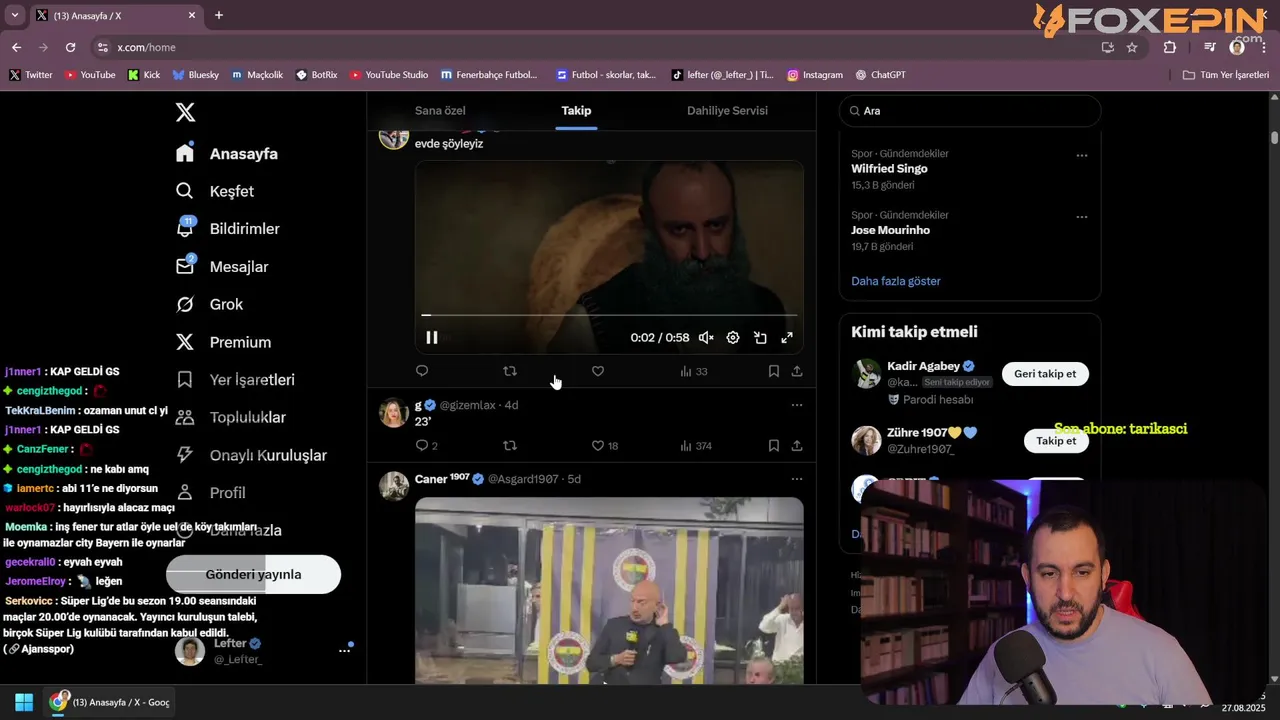Switch to Sana özel tab
This screenshot has width=1280, height=720.
pos(440,111)
